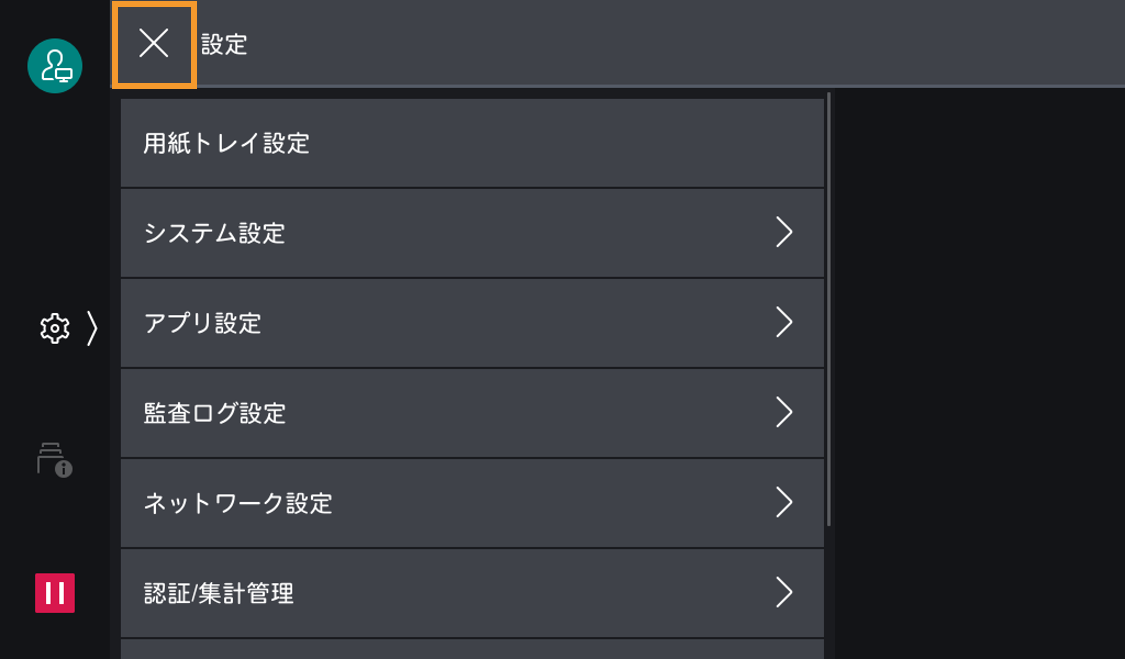The width and height of the screenshot is (1125, 659).
Task: Click the アプリ設定 chevron arrow
Action: [x=784, y=323]
